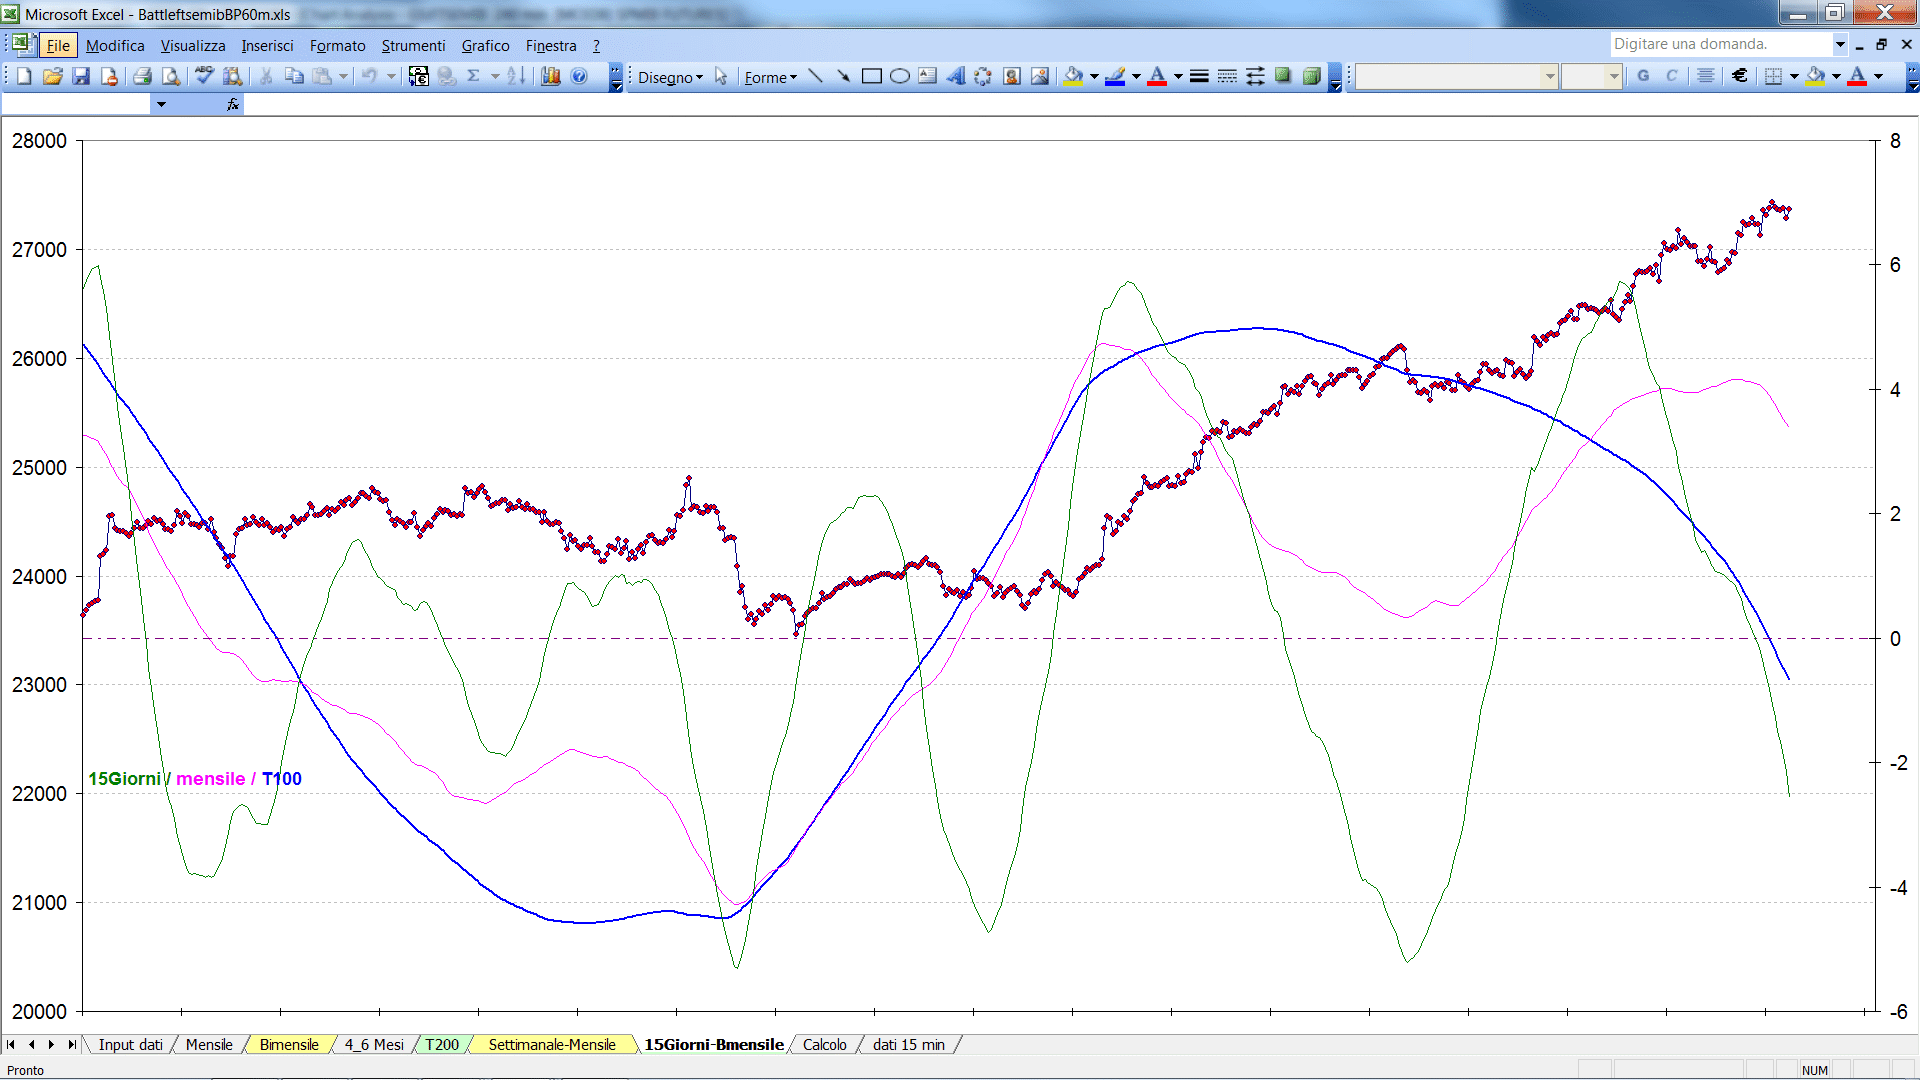This screenshot has width=1920, height=1080.
Task: Sort ascending with A-Z icon
Action: point(516,76)
